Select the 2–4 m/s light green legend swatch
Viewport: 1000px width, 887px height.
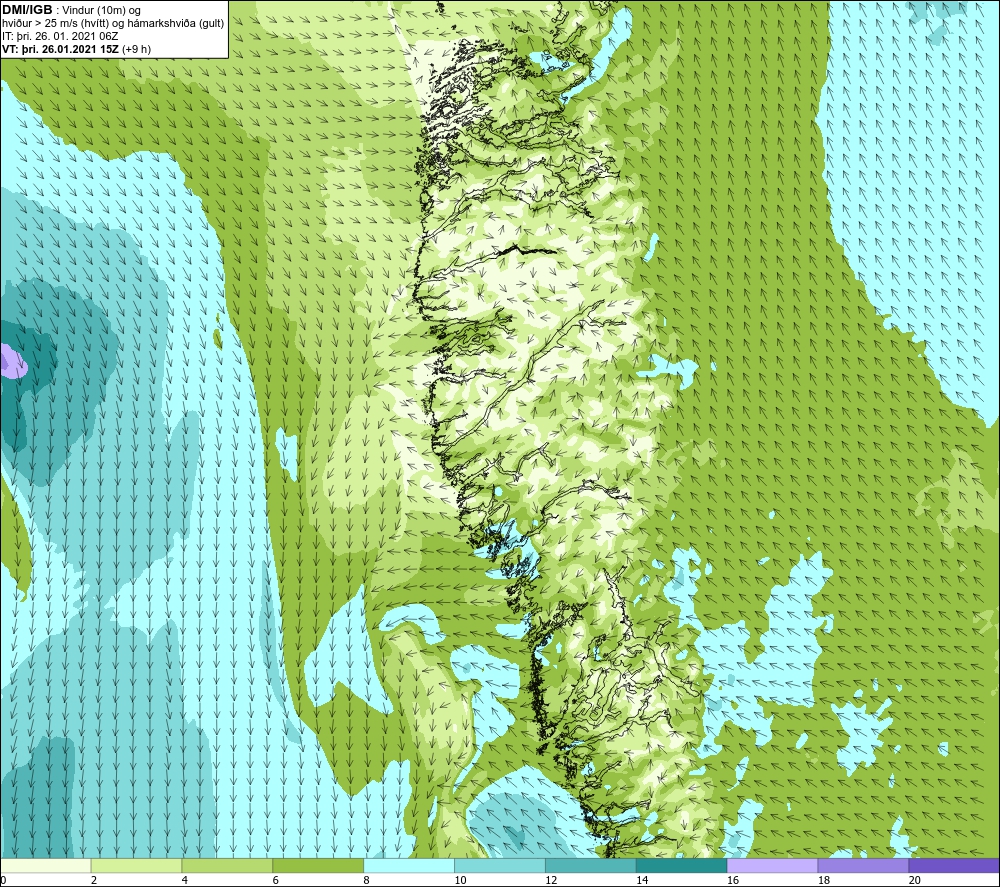coord(136,866)
